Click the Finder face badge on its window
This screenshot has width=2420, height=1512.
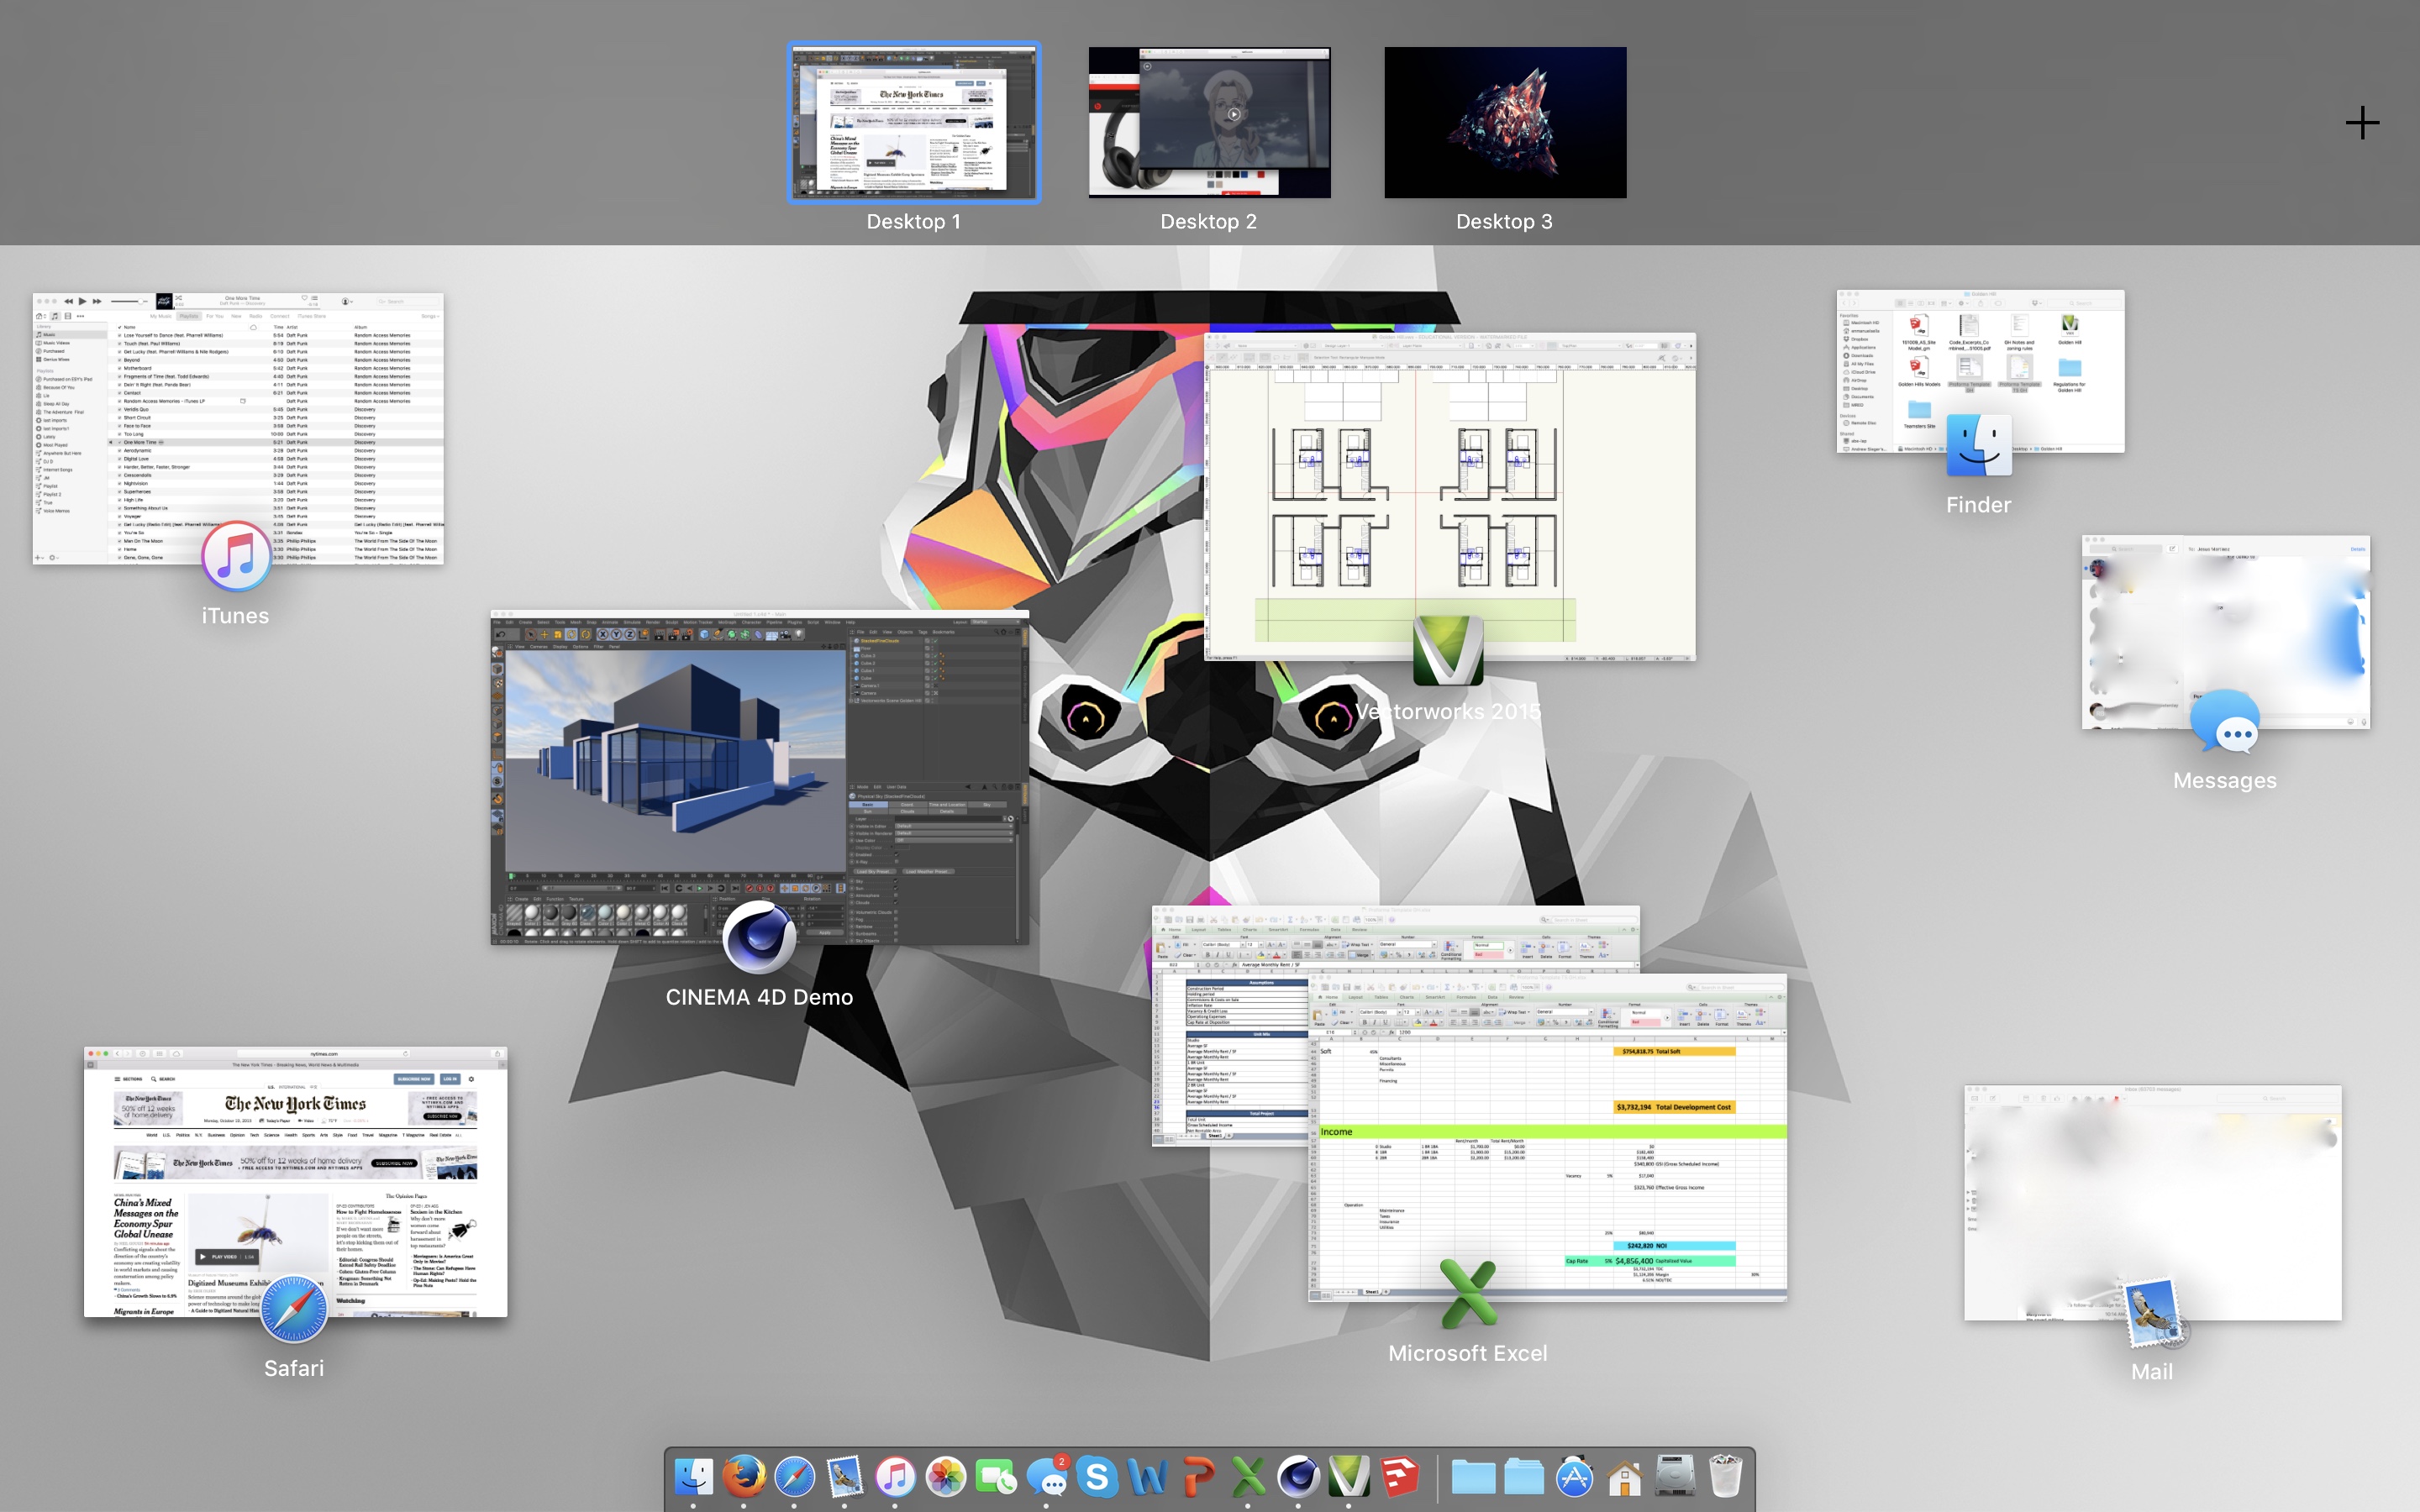[x=1979, y=446]
